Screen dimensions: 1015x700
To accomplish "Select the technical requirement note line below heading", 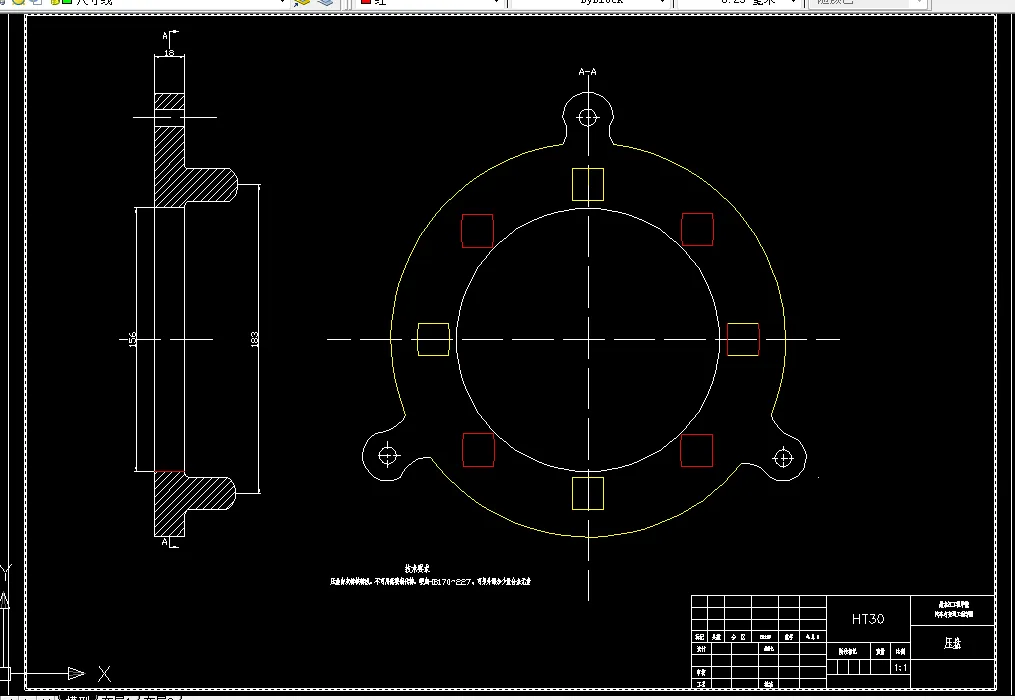I will coord(430,581).
